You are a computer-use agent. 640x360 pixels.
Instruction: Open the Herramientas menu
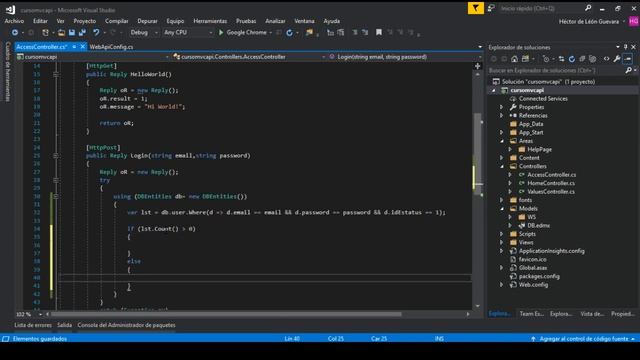tap(210, 21)
